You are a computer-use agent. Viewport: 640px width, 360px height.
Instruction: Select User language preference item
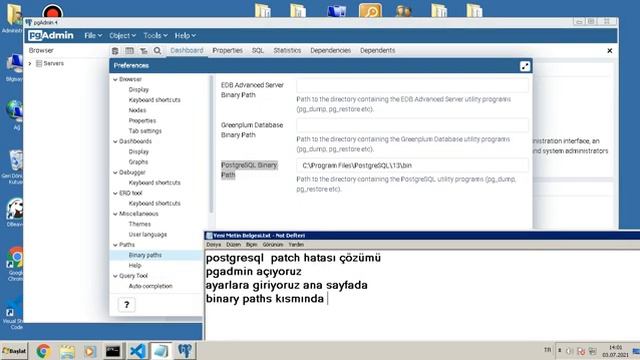click(x=148, y=234)
